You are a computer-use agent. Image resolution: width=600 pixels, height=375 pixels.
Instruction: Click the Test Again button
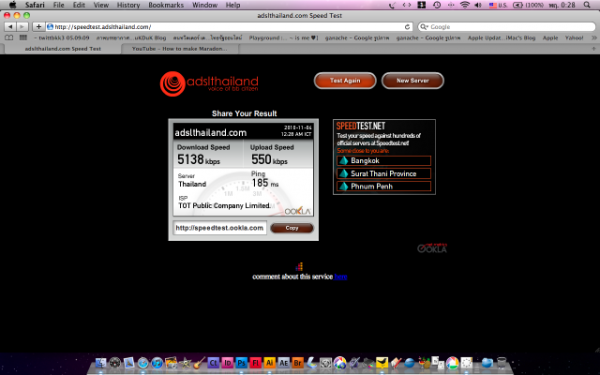(345, 80)
